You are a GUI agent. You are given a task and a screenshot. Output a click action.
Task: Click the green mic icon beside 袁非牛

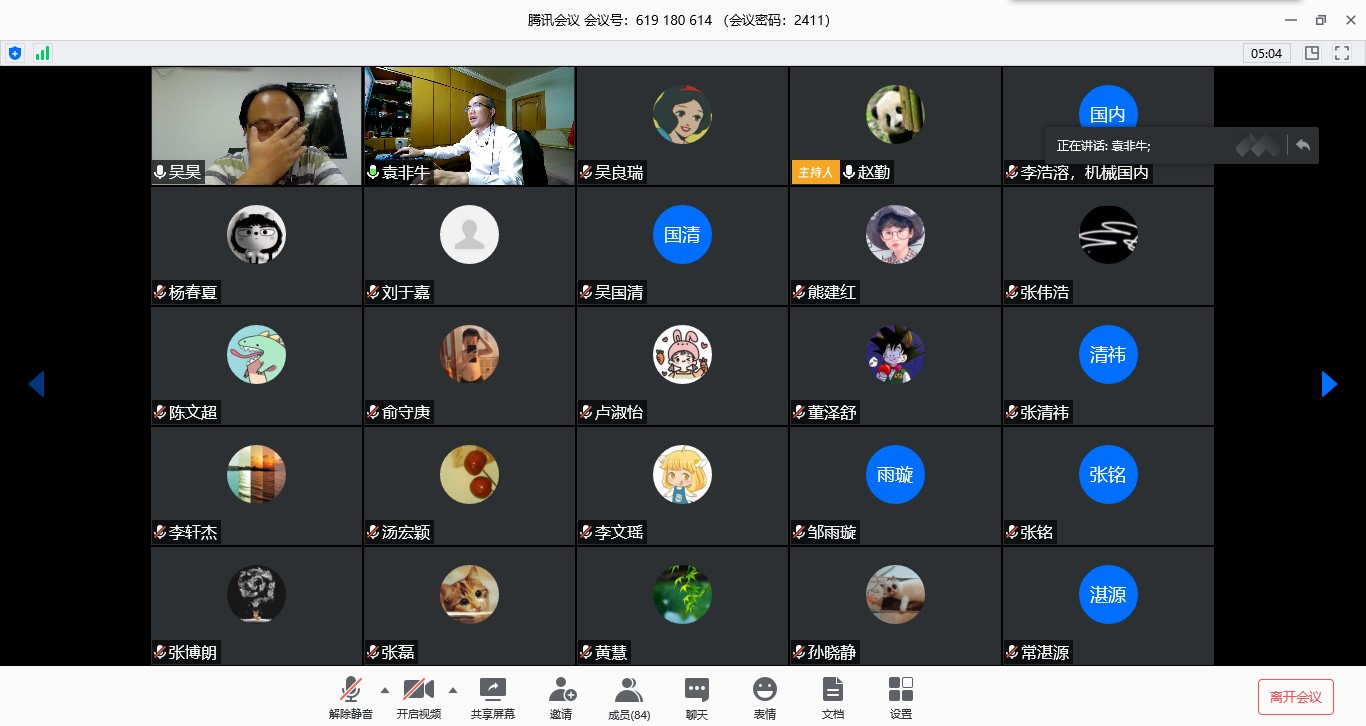click(373, 172)
